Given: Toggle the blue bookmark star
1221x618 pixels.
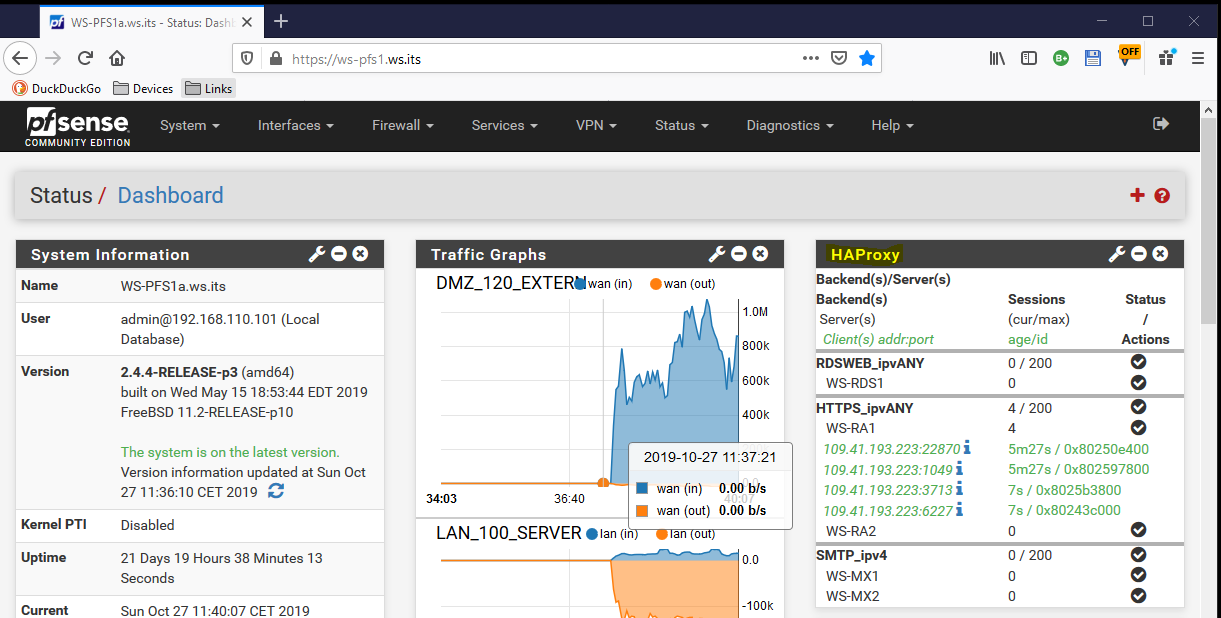Looking at the screenshot, I should coord(867,59).
